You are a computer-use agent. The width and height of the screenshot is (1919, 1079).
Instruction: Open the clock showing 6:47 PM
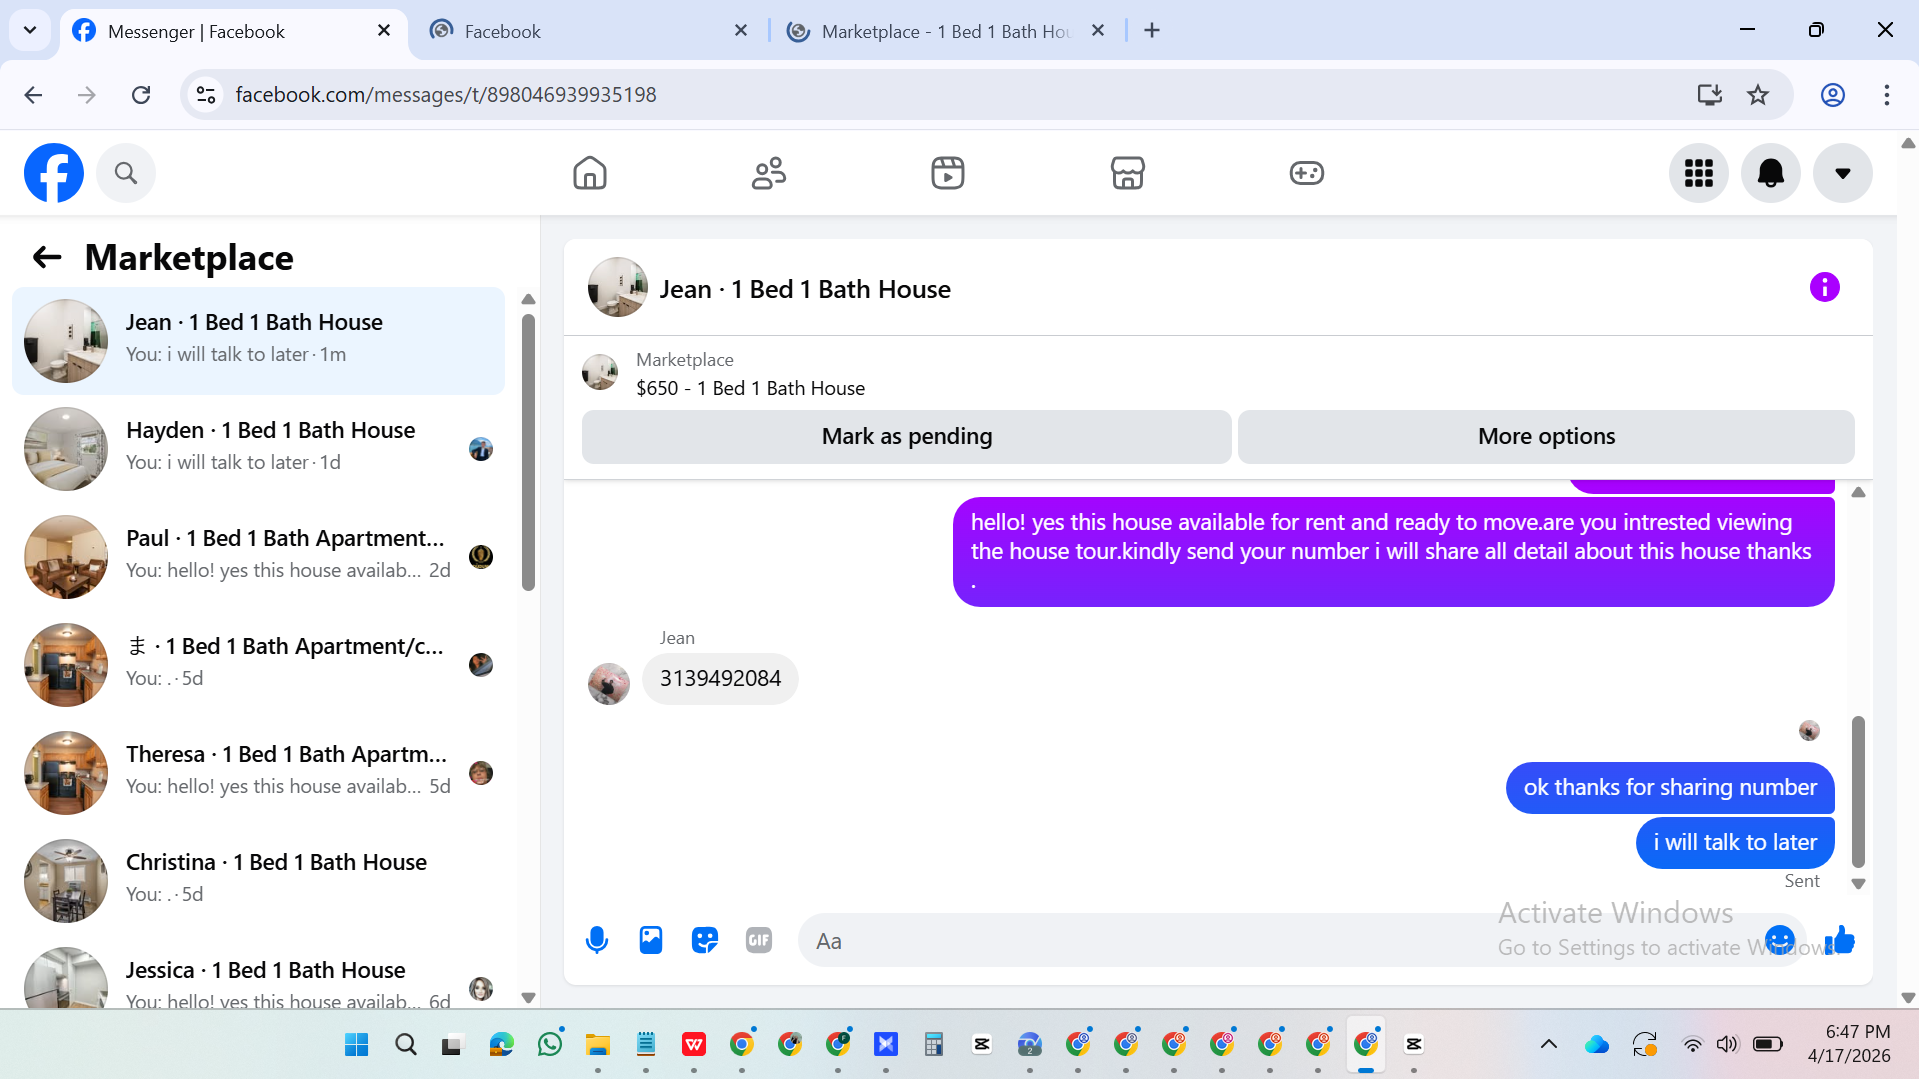pyautogui.click(x=1849, y=1044)
